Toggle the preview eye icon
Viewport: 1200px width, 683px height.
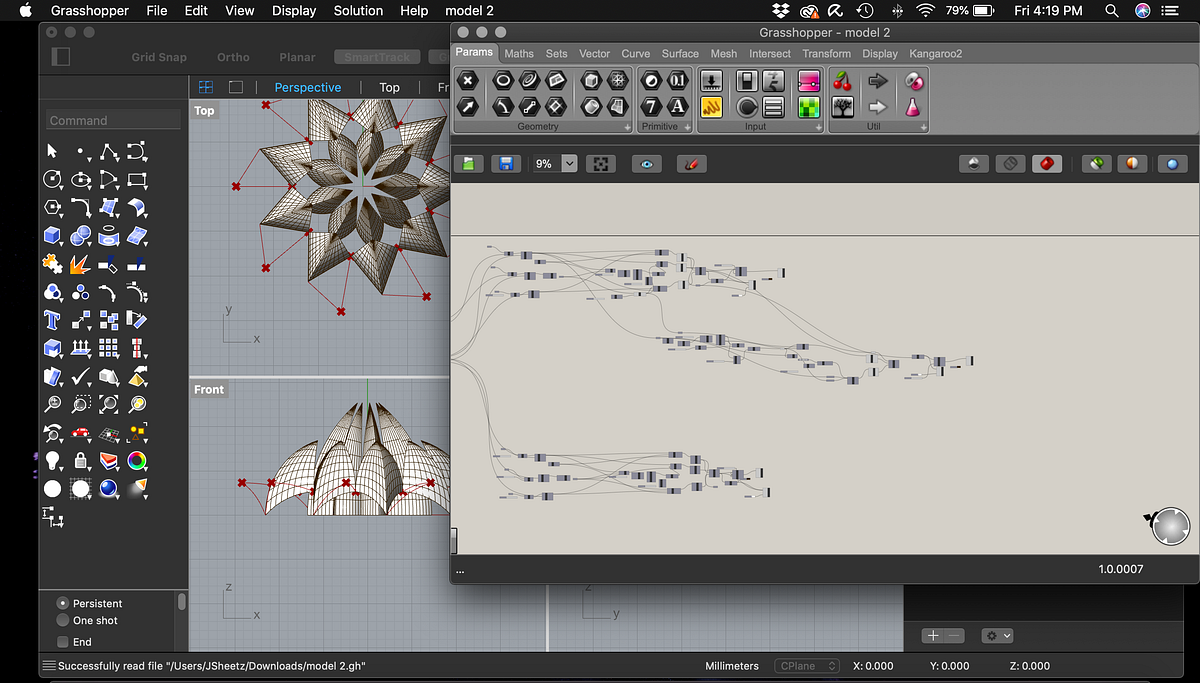(646, 163)
